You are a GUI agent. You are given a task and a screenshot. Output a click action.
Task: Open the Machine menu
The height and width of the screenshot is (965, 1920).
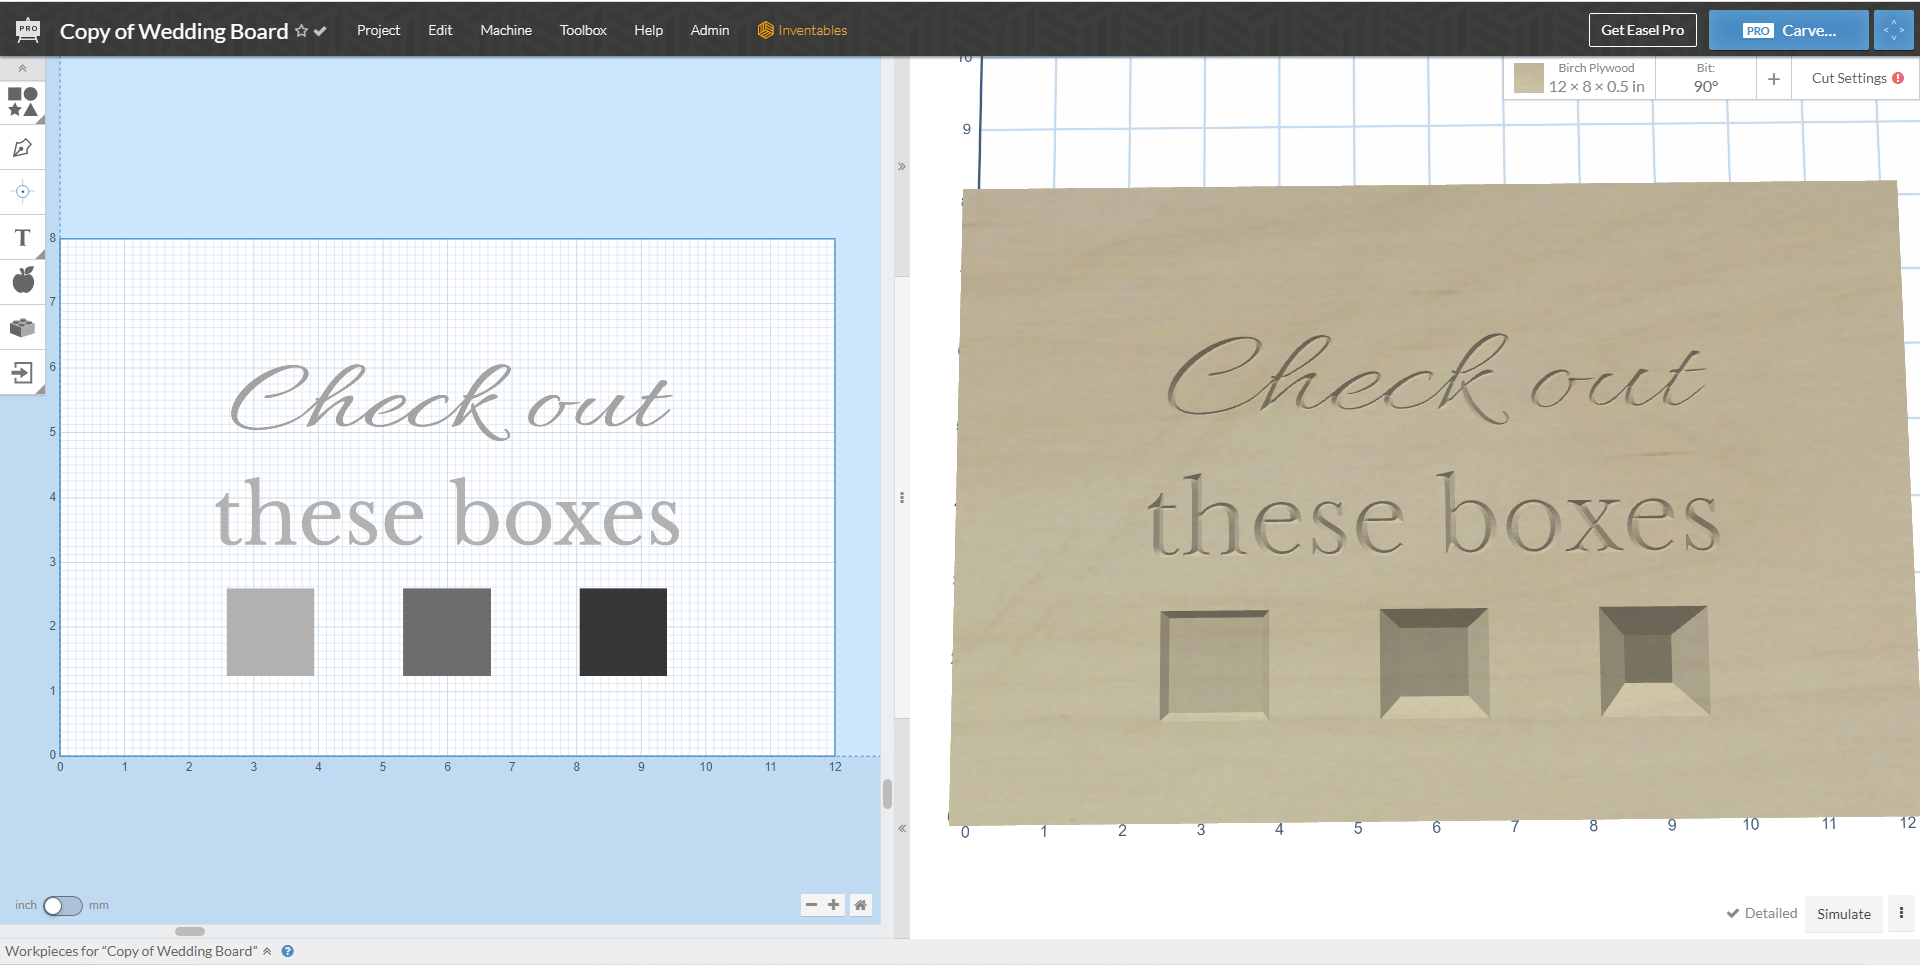[x=505, y=30]
